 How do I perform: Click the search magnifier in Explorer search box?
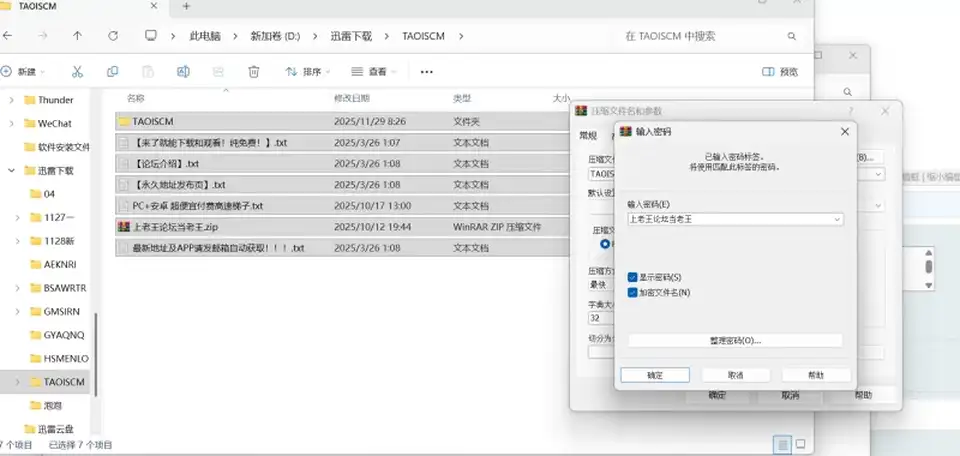coord(792,36)
